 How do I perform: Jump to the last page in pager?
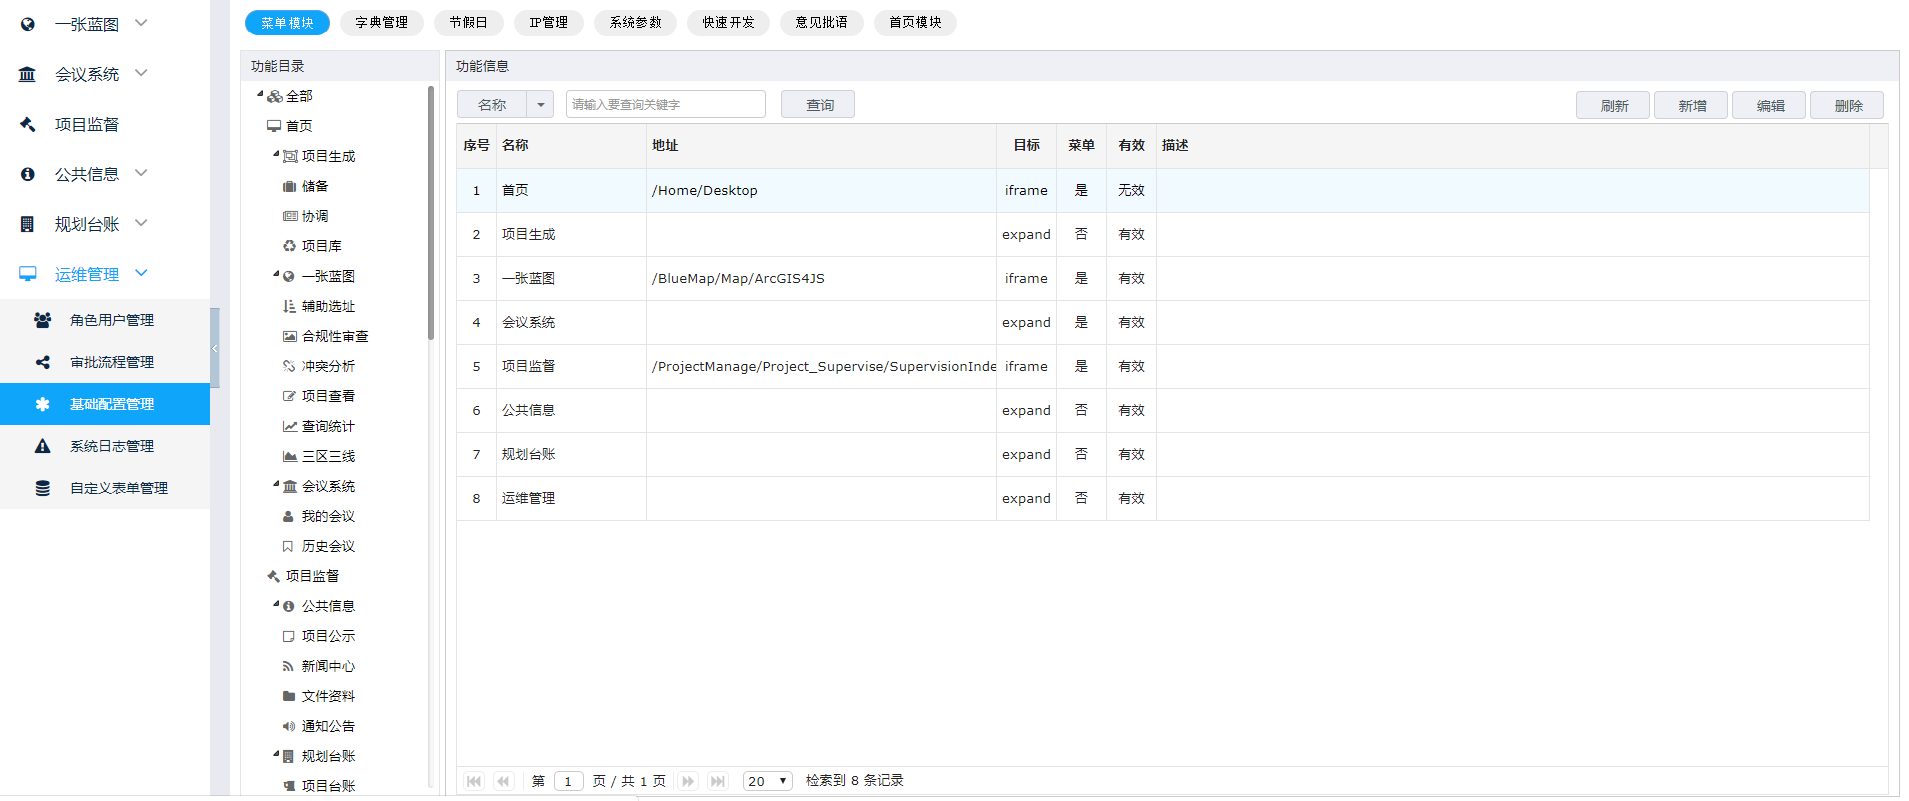pyautogui.click(x=718, y=781)
